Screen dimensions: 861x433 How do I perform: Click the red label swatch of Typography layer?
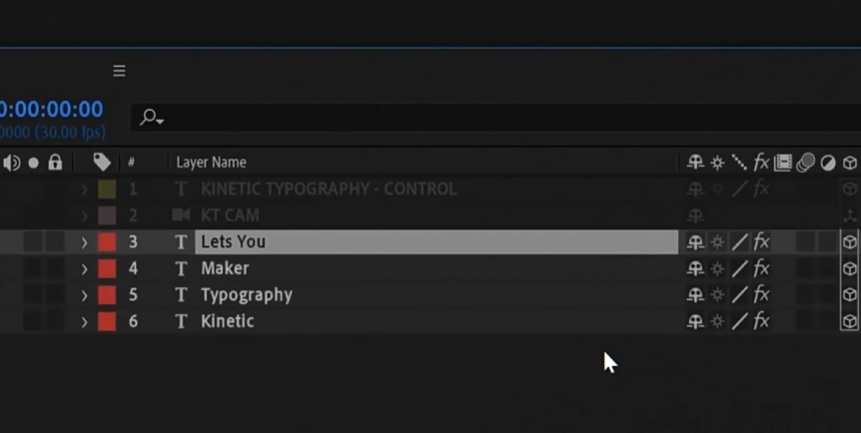point(106,295)
